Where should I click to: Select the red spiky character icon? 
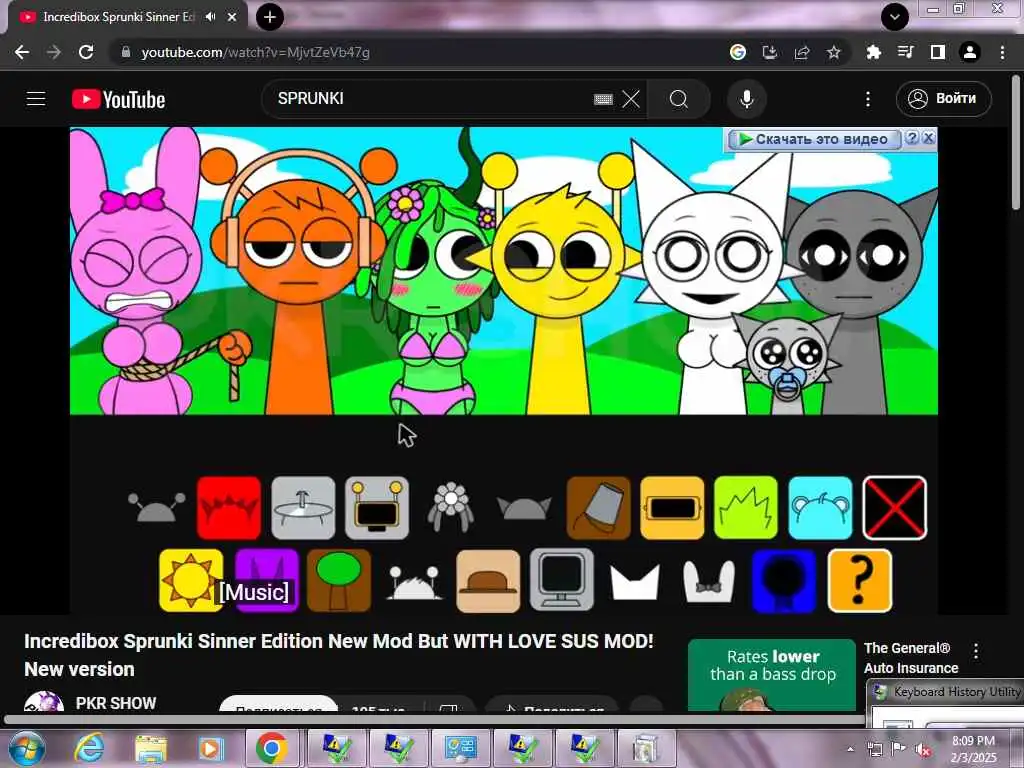coord(229,508)
